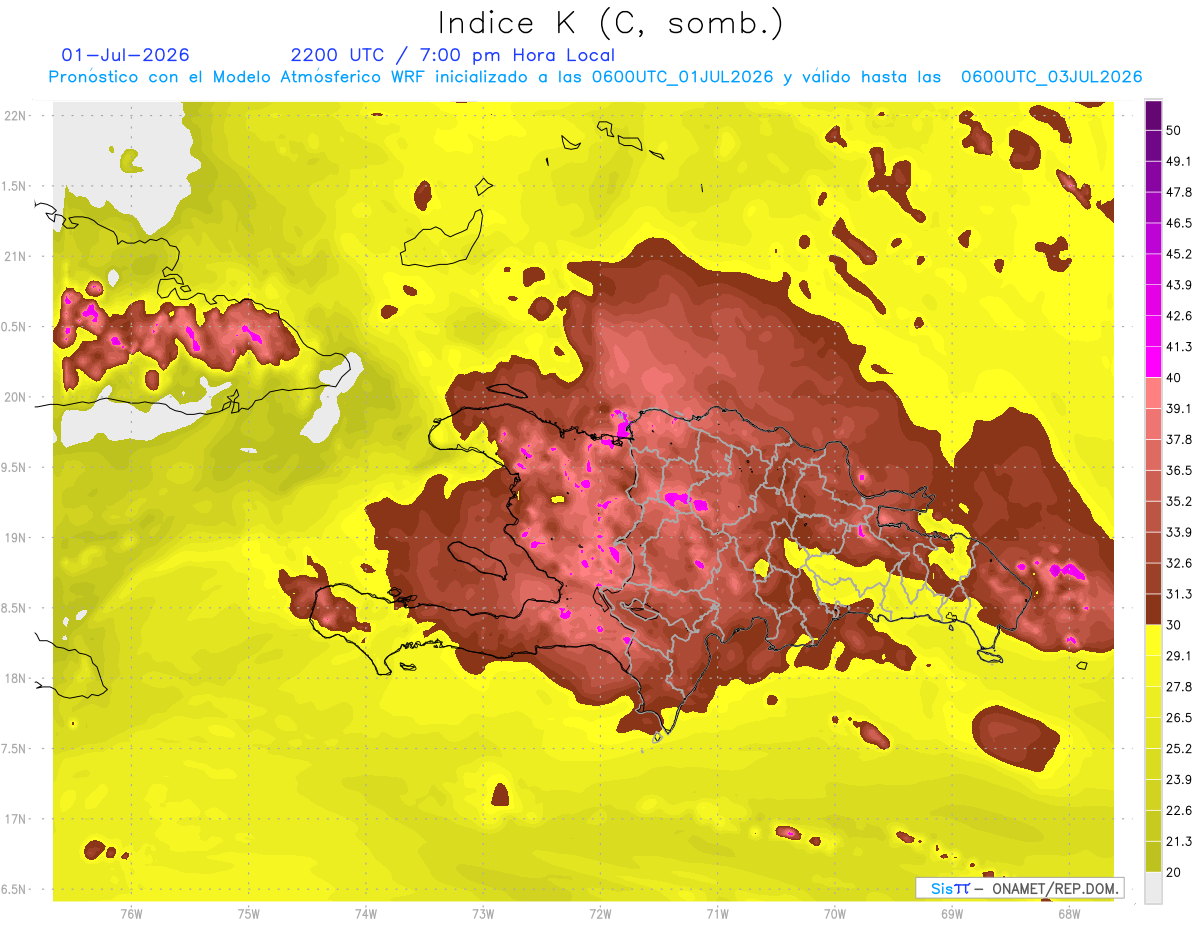Select the "01-Jul-2026" date label
This screenshot has width=1200, height=927.
[125, 55]
